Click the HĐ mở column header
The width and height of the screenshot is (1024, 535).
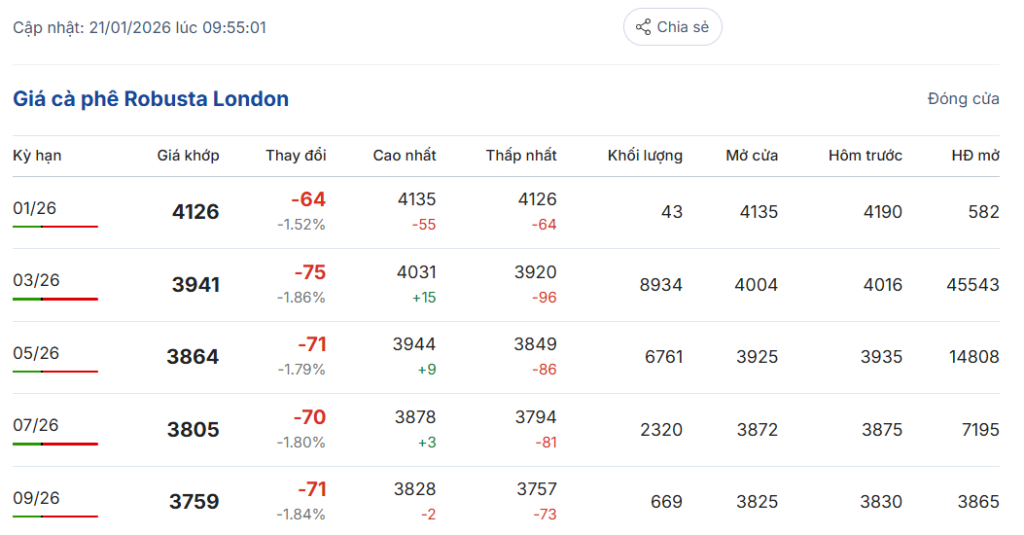[975, 155]
